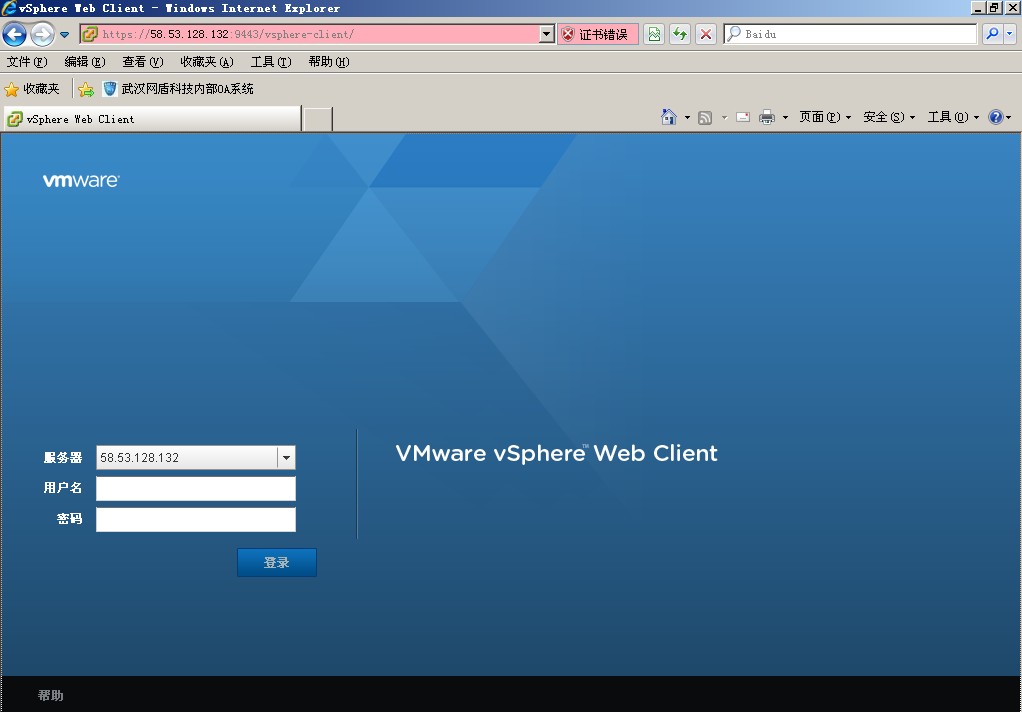Click the 收藏夹 favorites star button
This screenshot has width=1022, height=712.
pyautogui.click(x=32, y=89)
